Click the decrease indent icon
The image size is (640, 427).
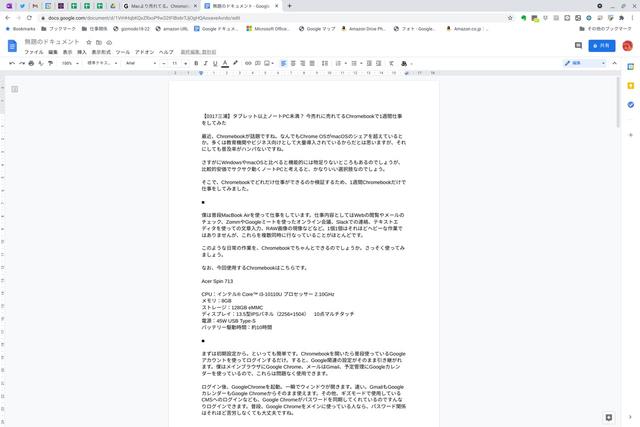(x=369, y=63)
